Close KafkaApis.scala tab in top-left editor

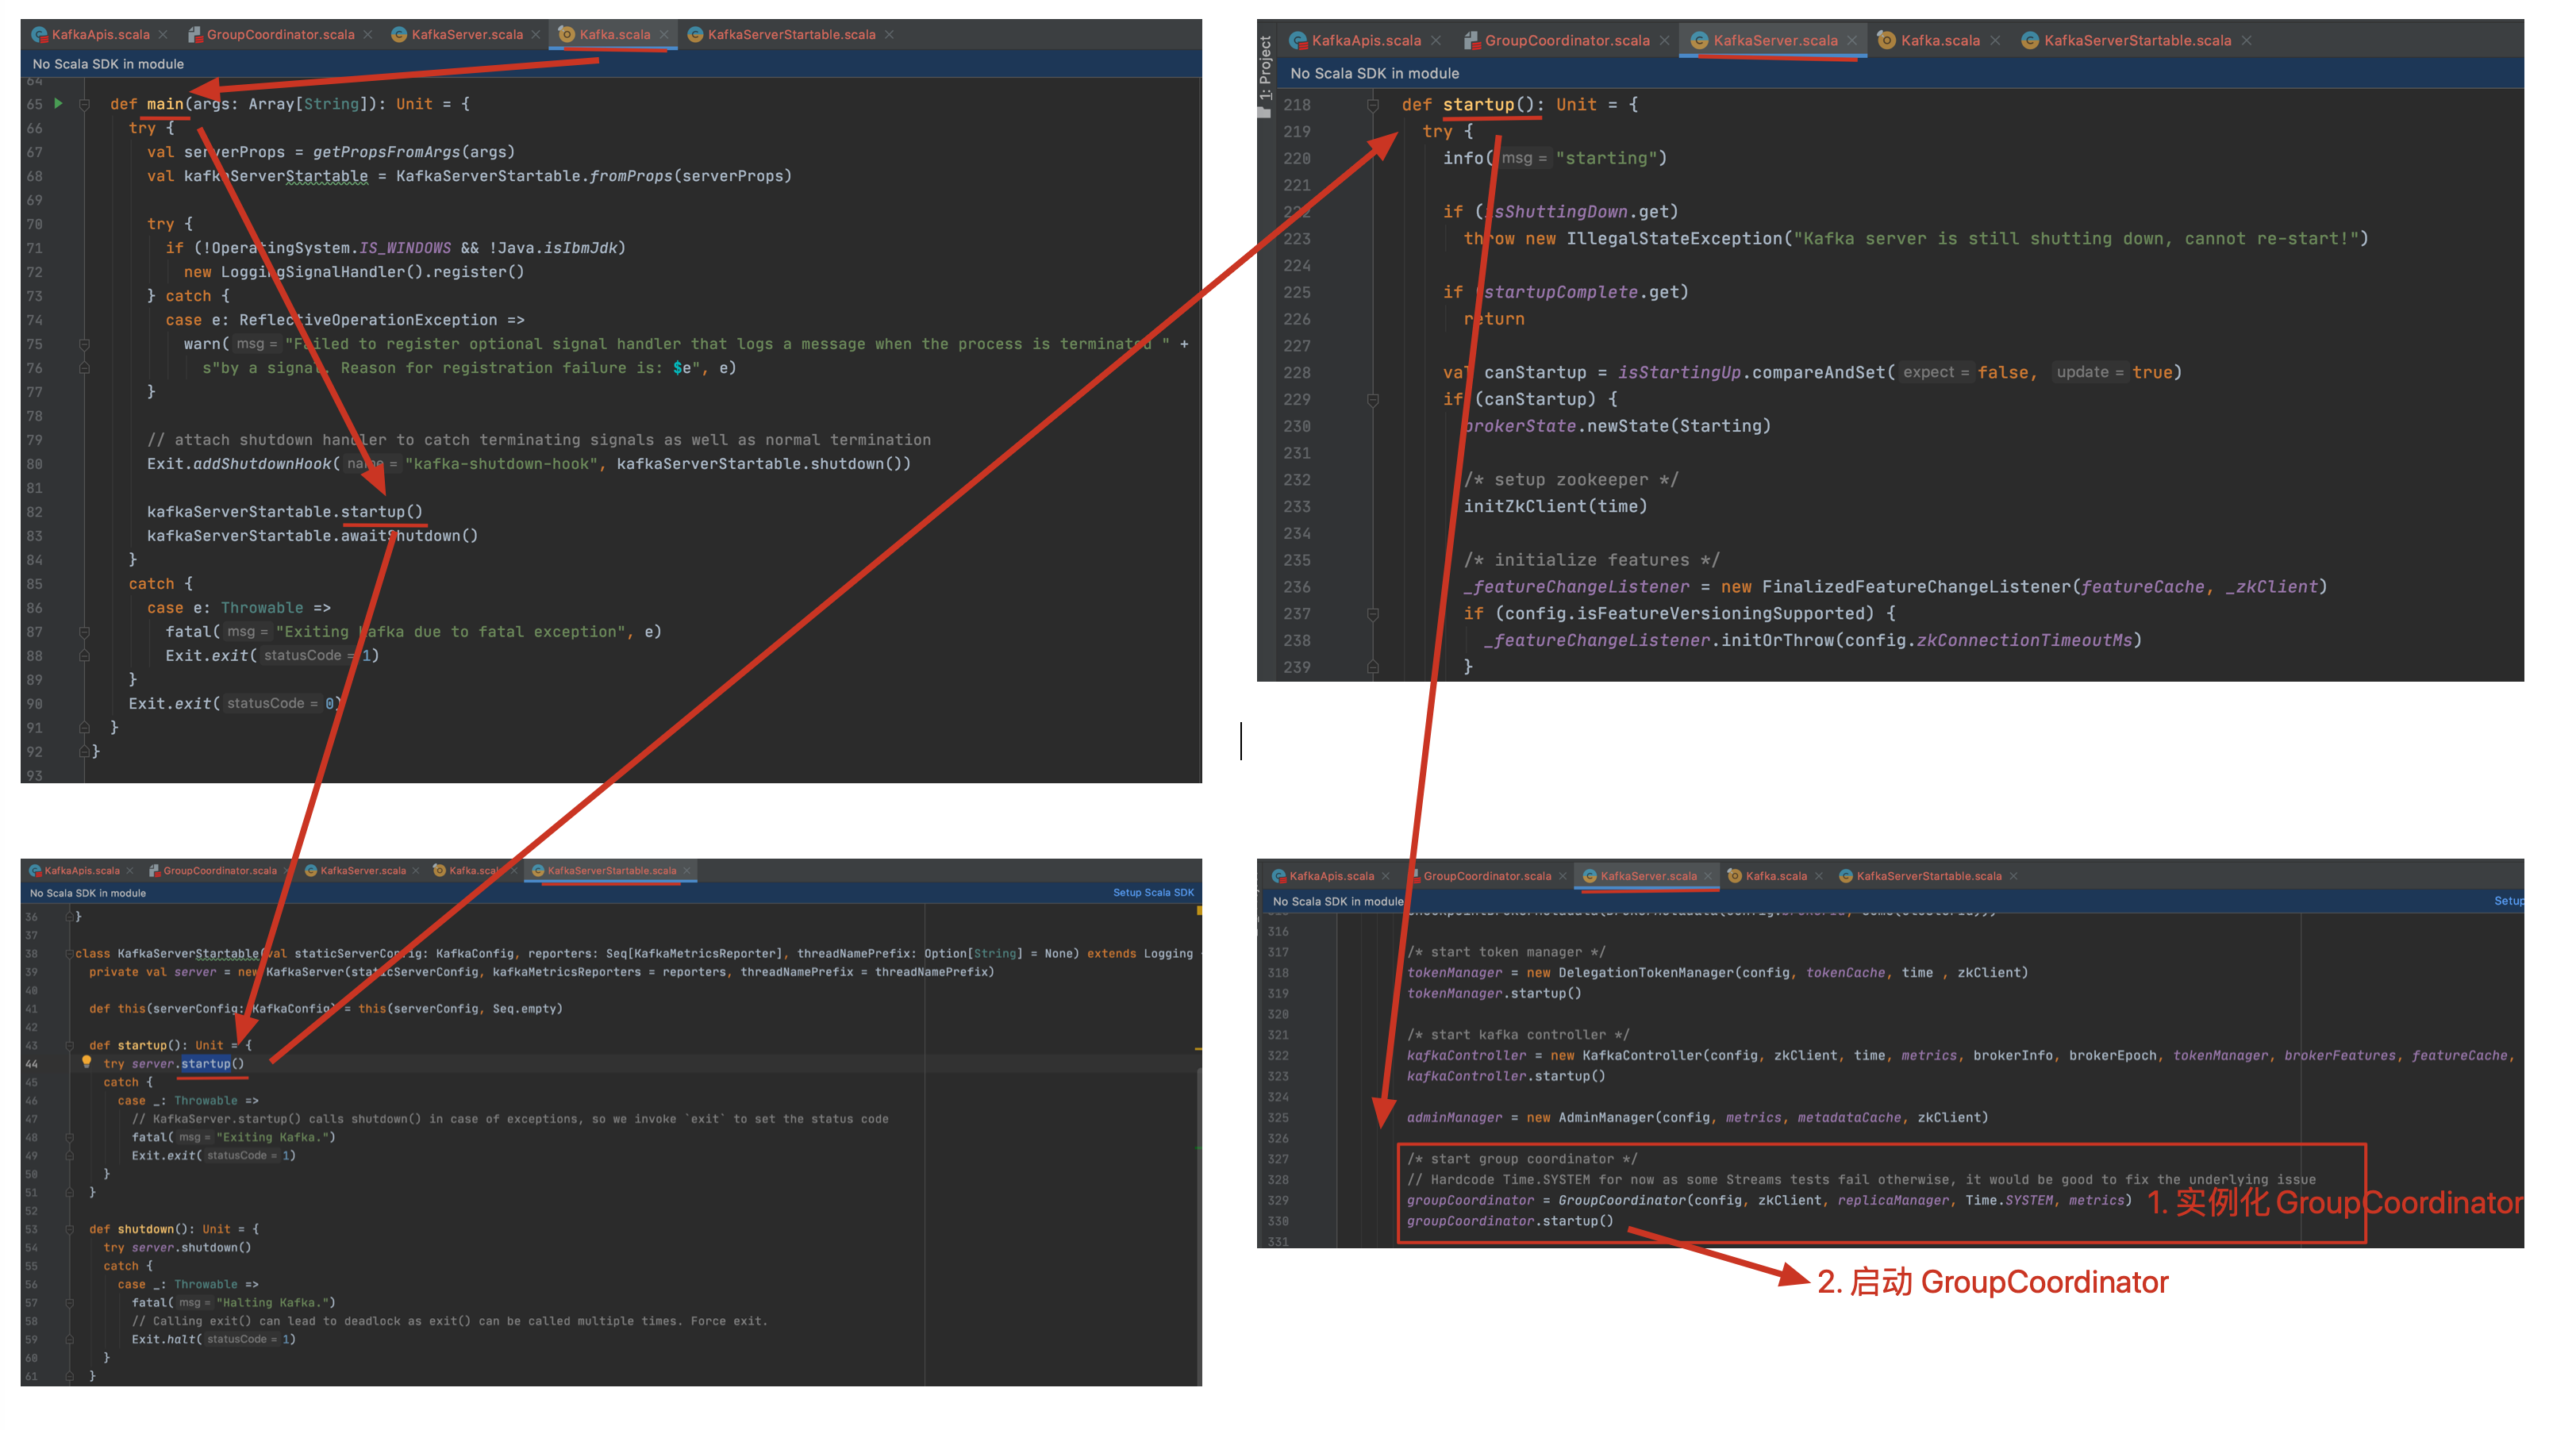click(163, 34)
